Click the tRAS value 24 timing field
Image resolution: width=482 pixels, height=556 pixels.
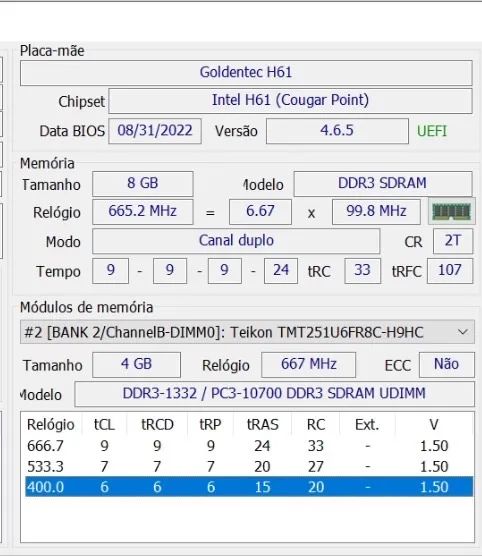pyautogui.click(x=281, y=271)
